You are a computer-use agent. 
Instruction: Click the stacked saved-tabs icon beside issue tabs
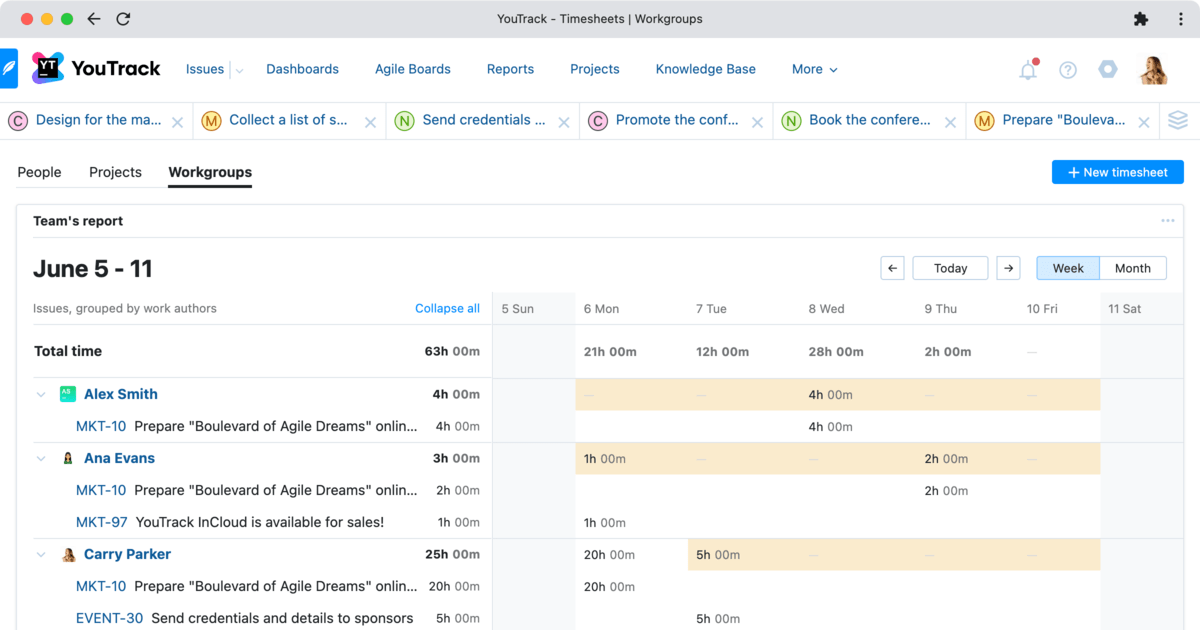click(1178, 120)
